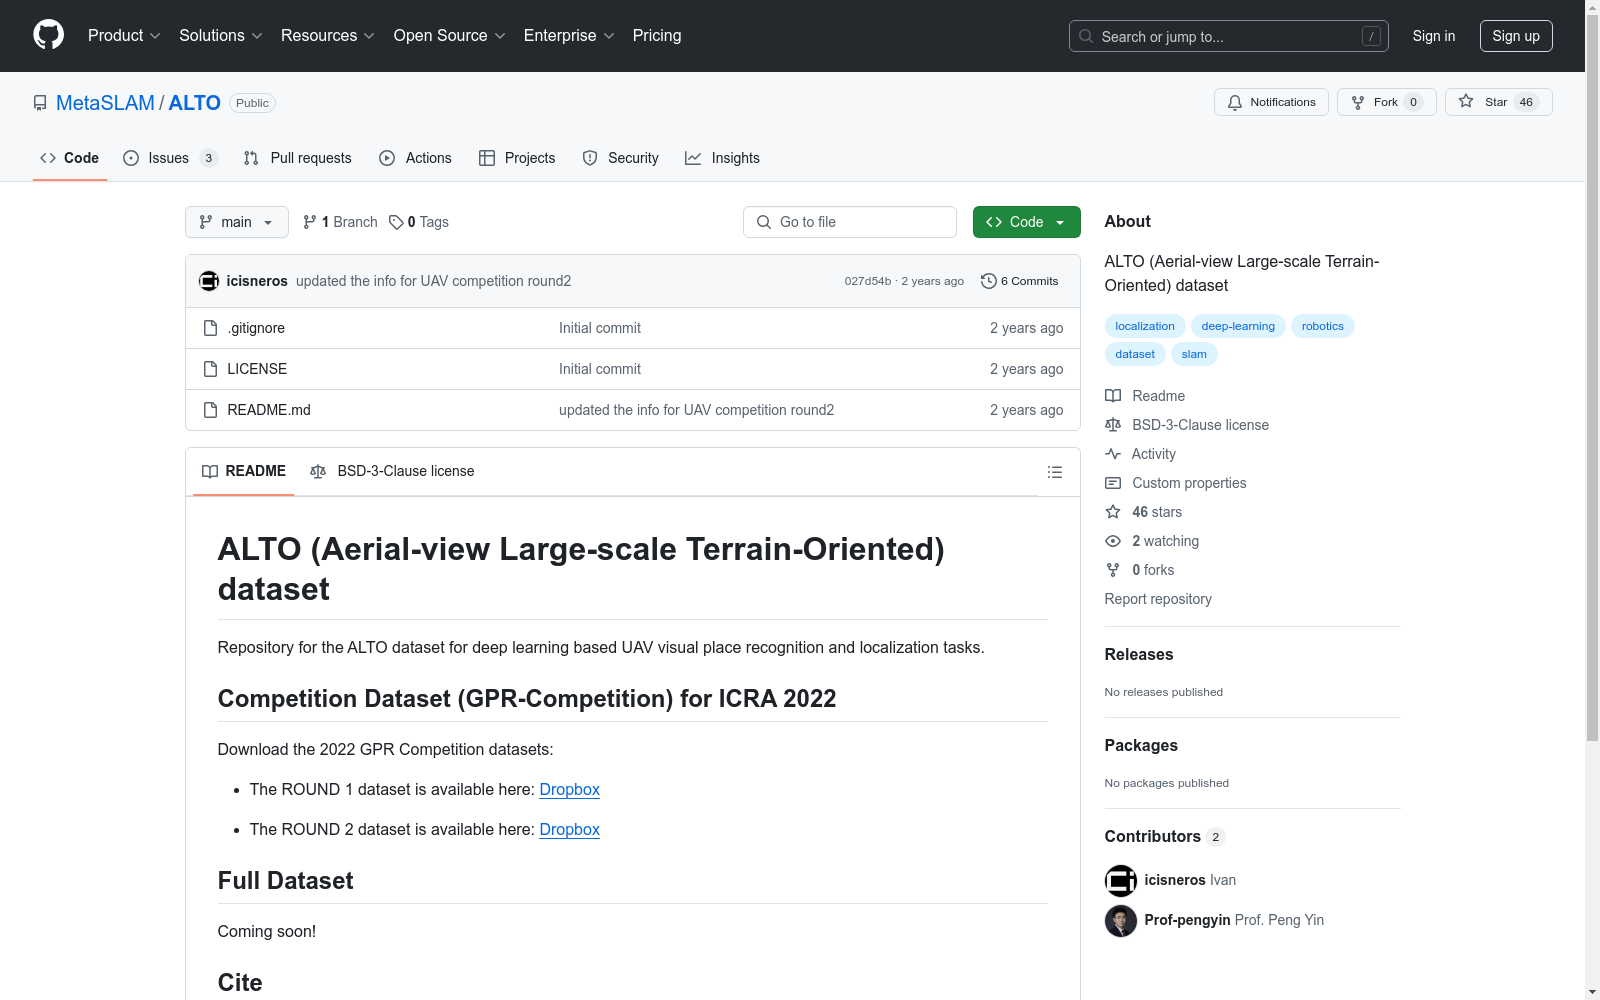Click the fork icon beside 0 forks
Viewport: 1600px width, 1000px height.
coord(1113,570)
